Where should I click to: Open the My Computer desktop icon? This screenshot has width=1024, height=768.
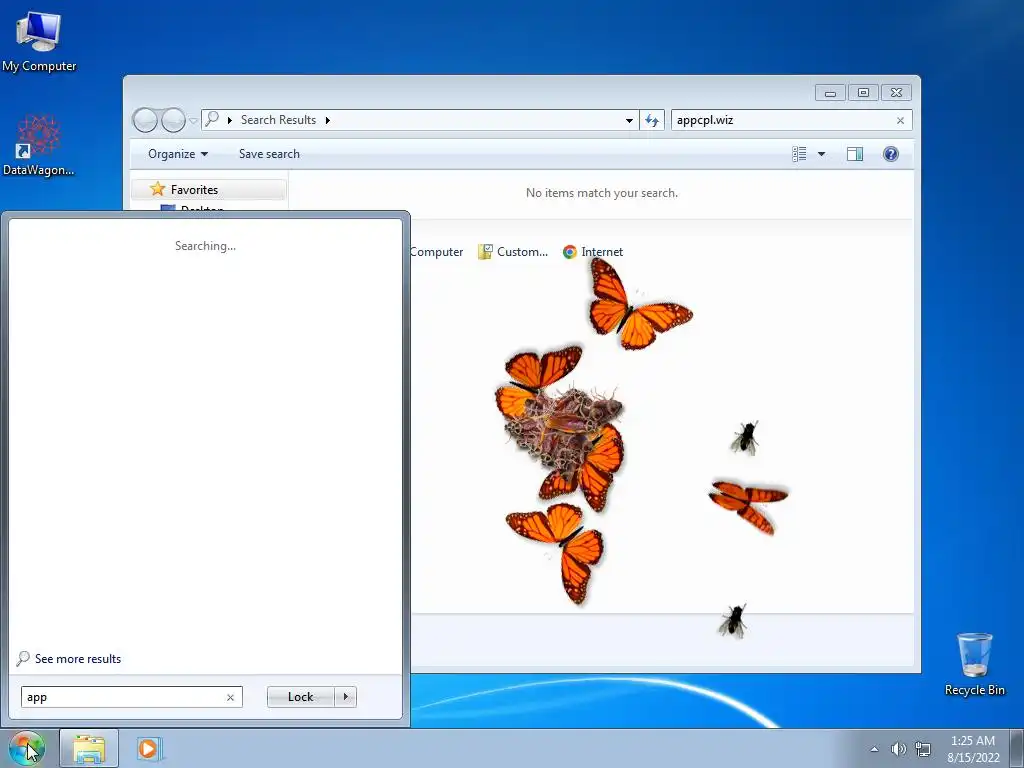click(x=39, y=40)
